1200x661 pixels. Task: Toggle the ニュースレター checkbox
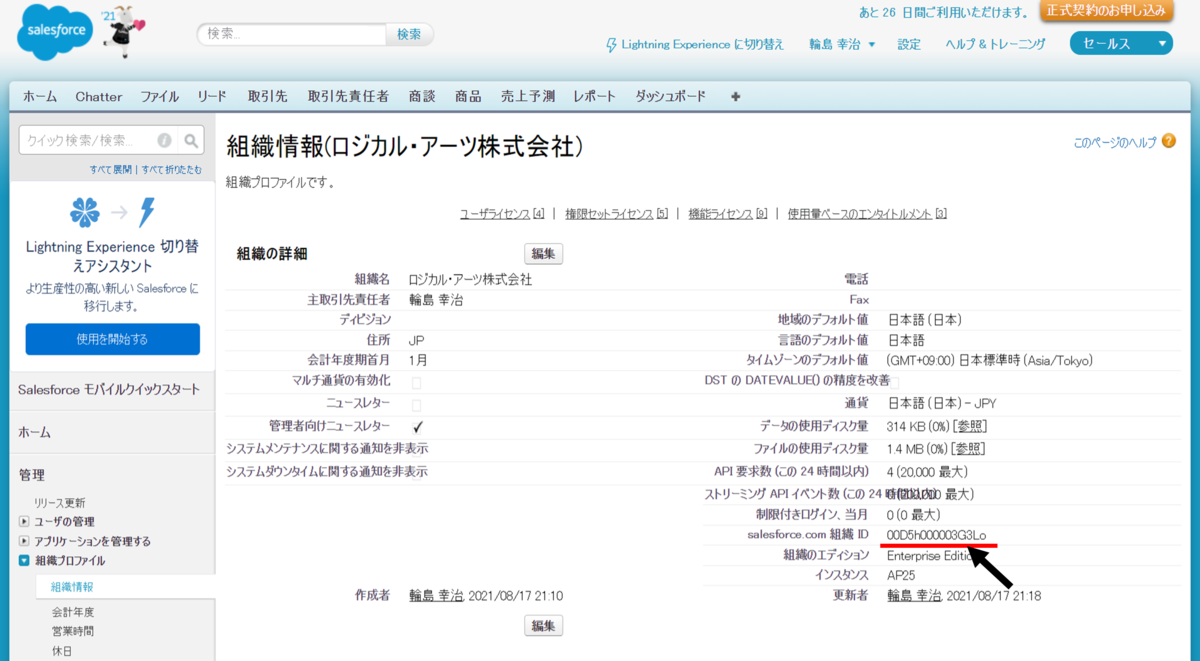(x=416, y=404)
